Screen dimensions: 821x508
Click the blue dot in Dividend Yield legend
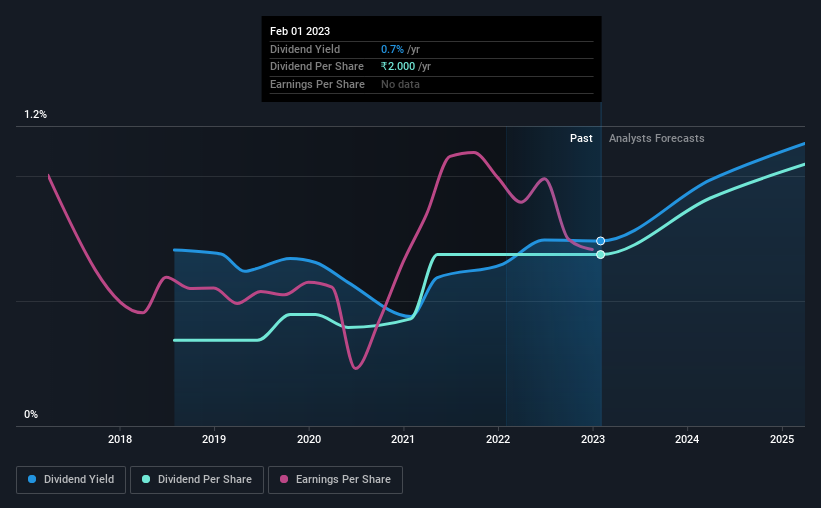[32, 479]
